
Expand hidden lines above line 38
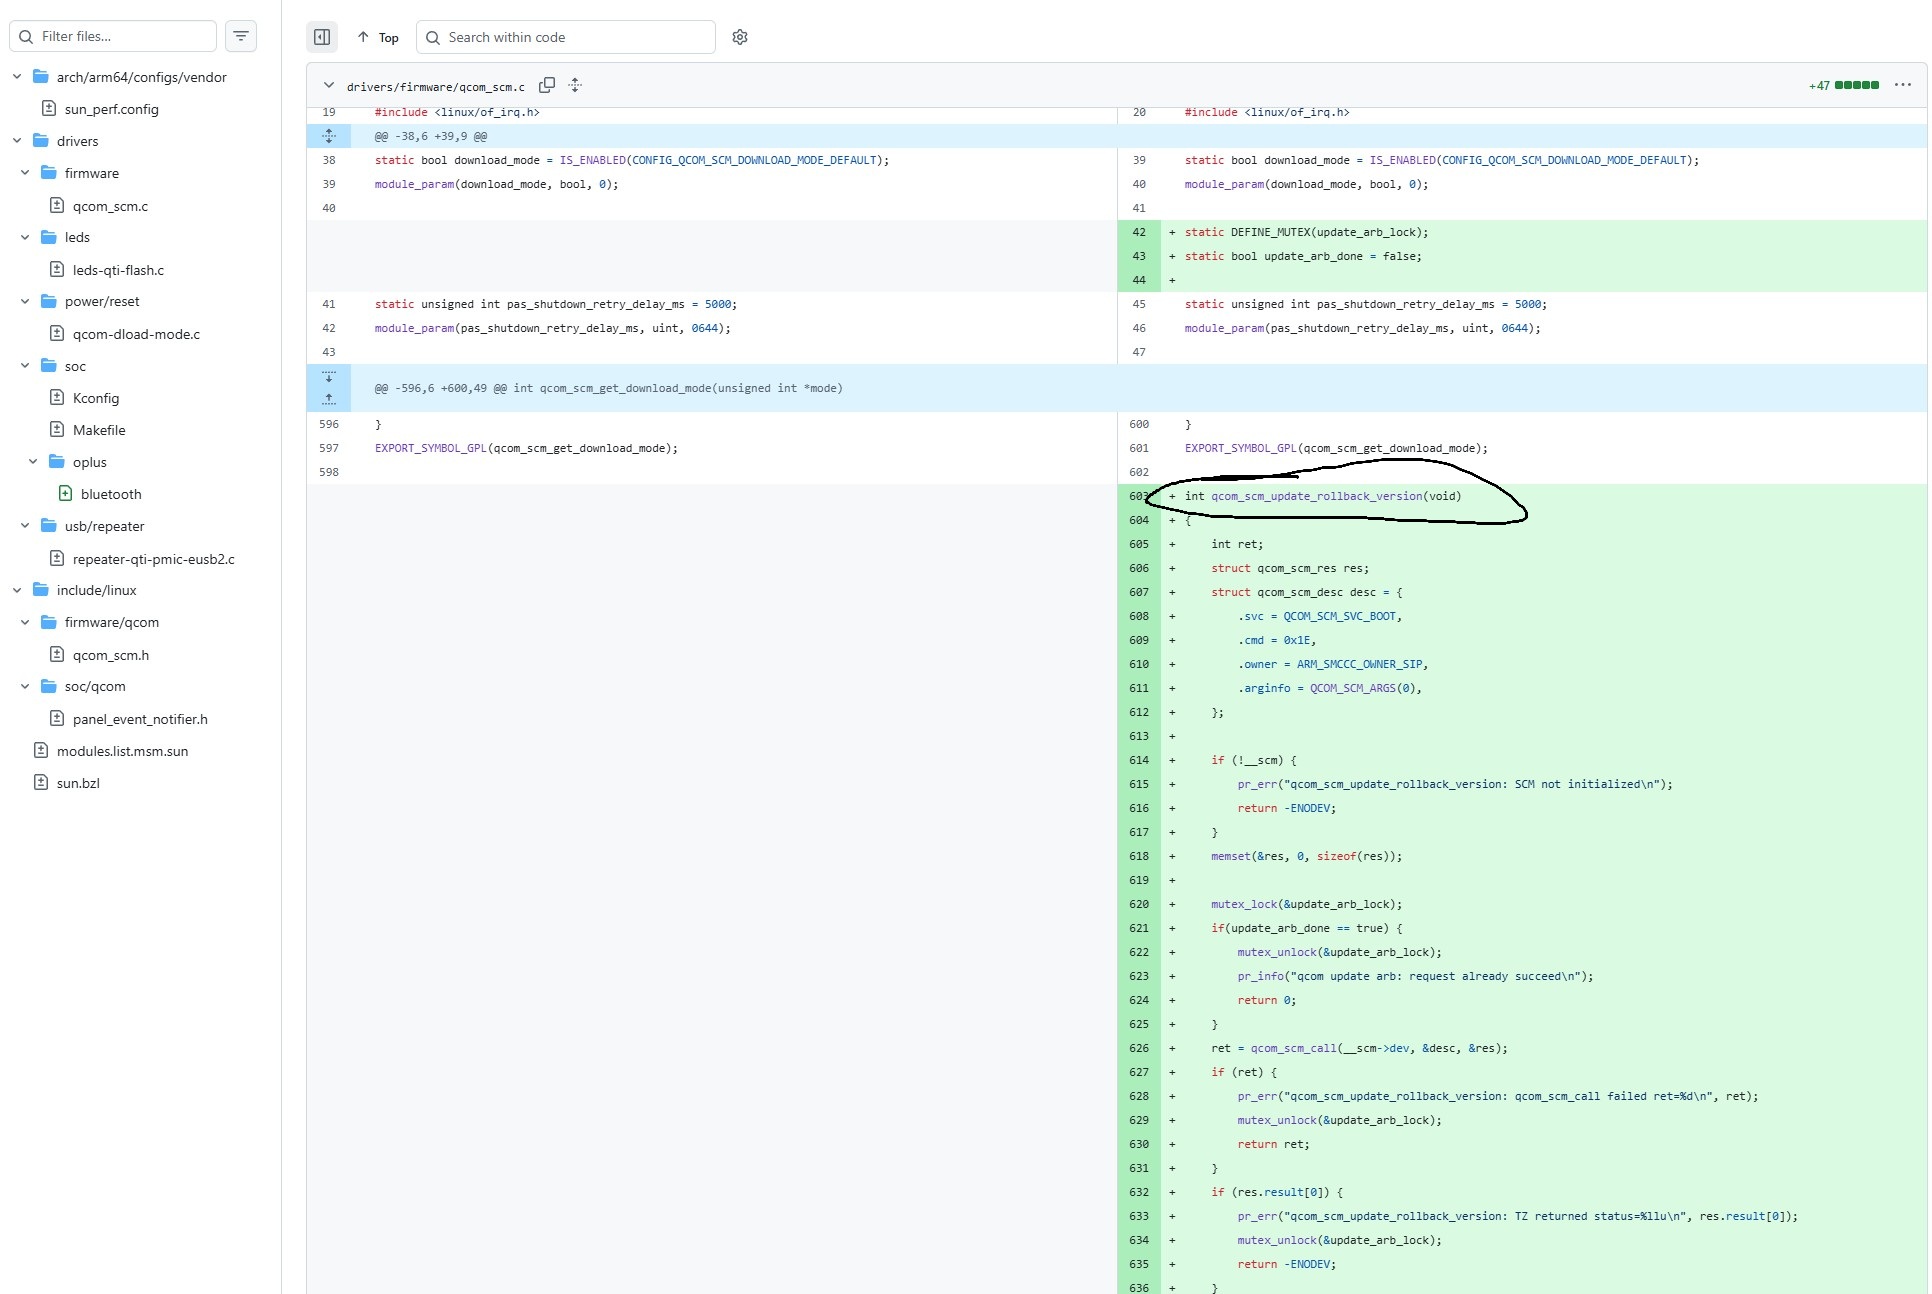329,136
